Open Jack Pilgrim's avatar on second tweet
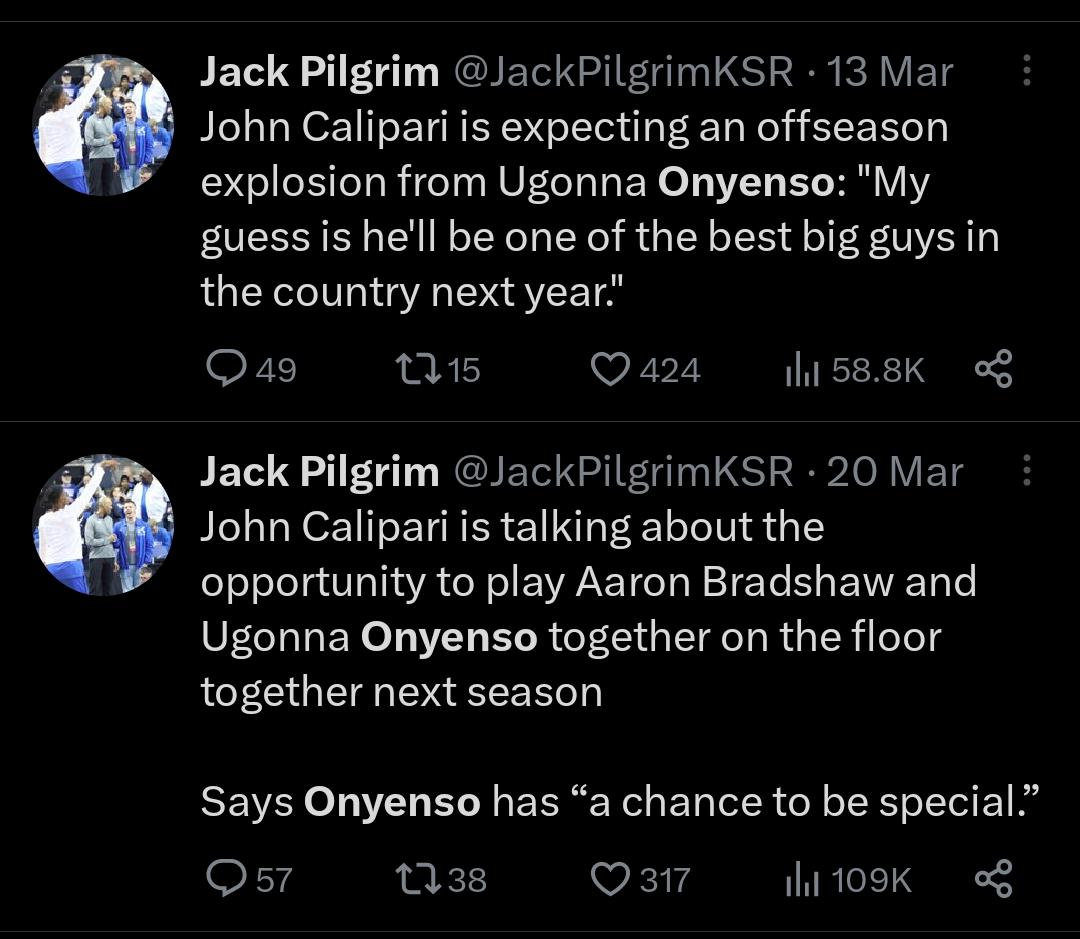The image size is (1080, 939). 104,526
